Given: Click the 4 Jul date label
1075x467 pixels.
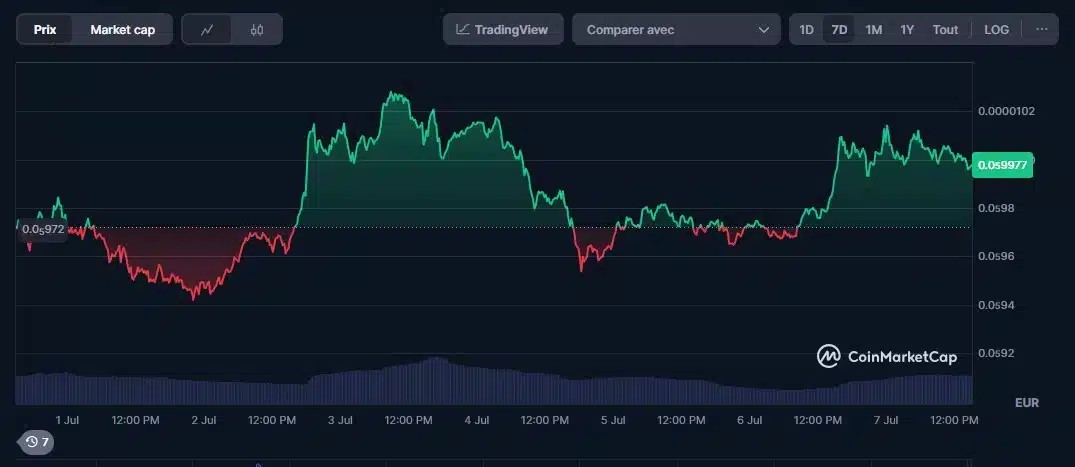Looking at the screenshot, I should (476, 420).
